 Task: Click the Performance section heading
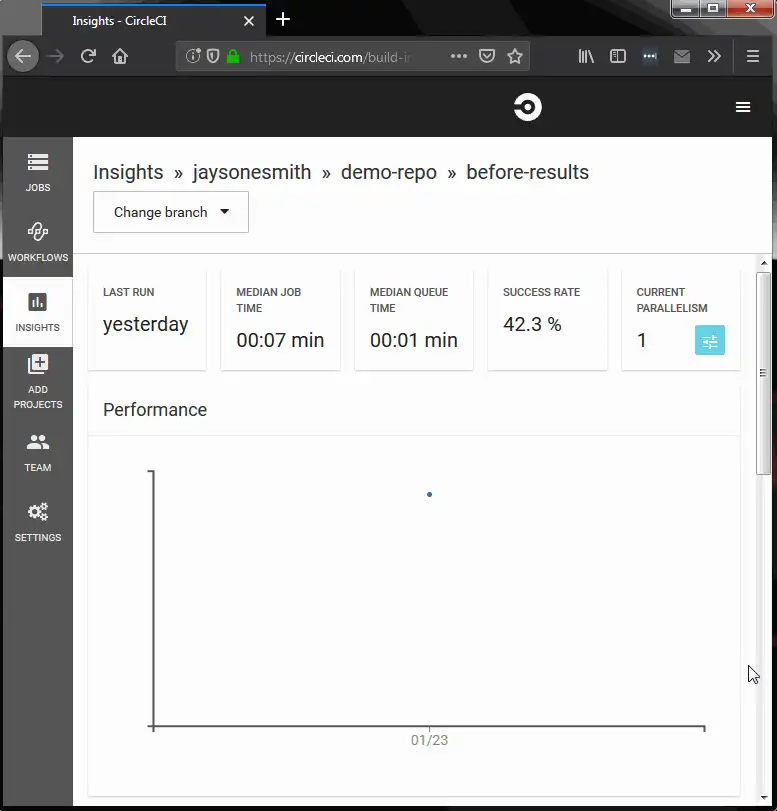(x=155, y=410)
